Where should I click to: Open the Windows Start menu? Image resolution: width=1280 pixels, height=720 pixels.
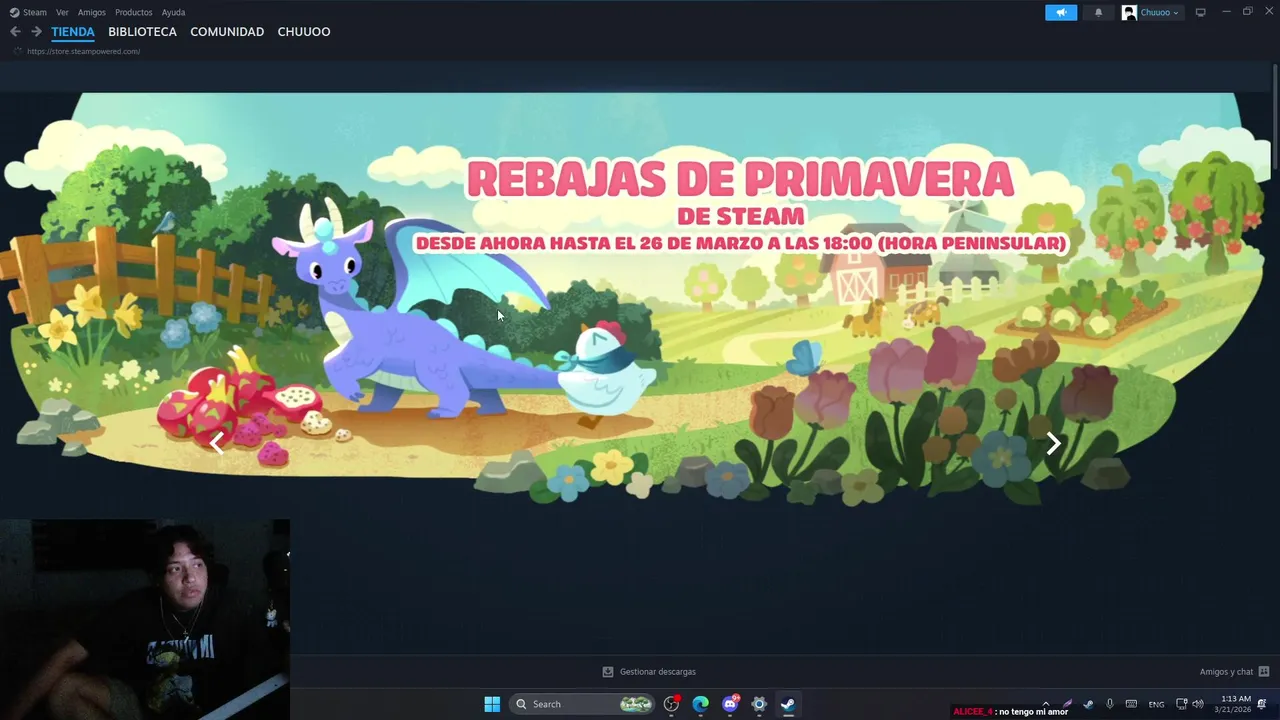tap(492, 704)
